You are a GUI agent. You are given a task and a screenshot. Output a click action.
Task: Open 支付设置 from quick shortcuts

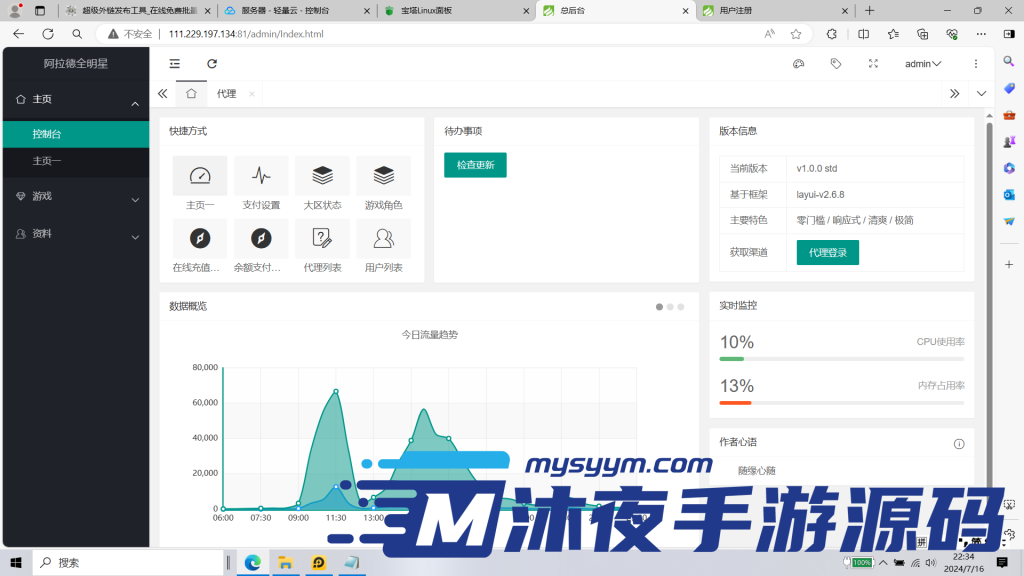coord(261,176)
